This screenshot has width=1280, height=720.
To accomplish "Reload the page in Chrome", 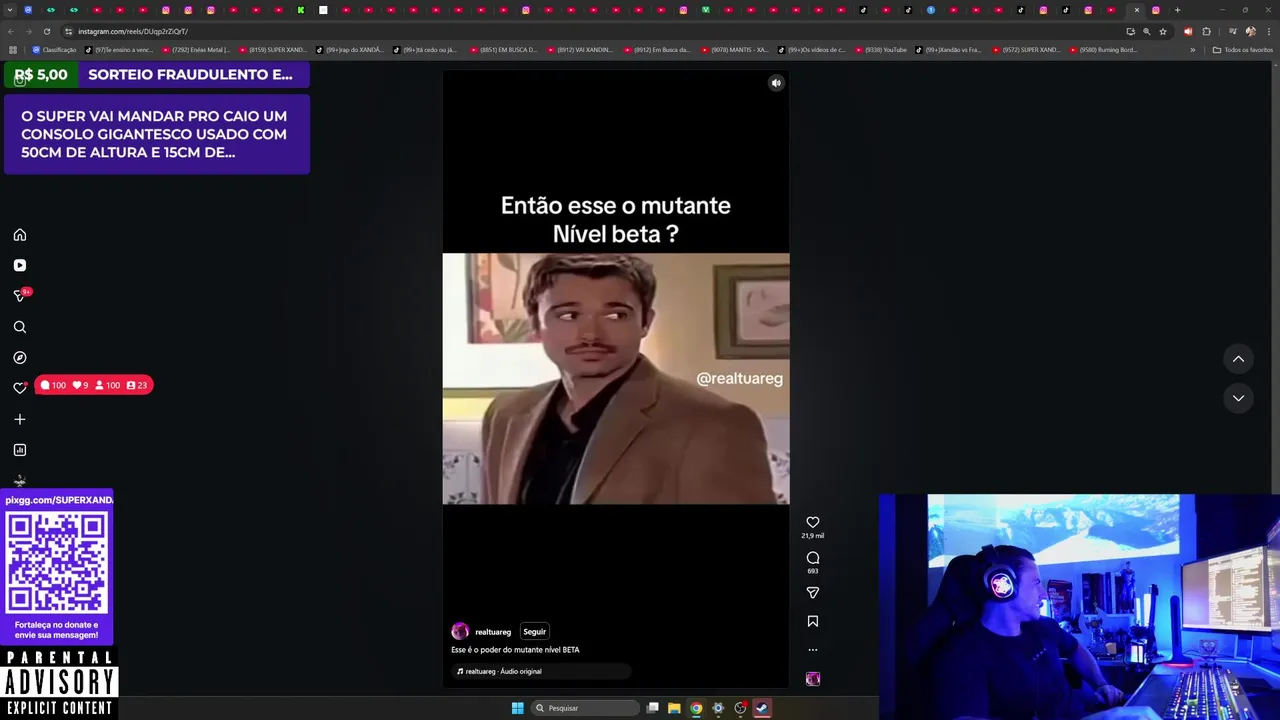I will (46, 31).
